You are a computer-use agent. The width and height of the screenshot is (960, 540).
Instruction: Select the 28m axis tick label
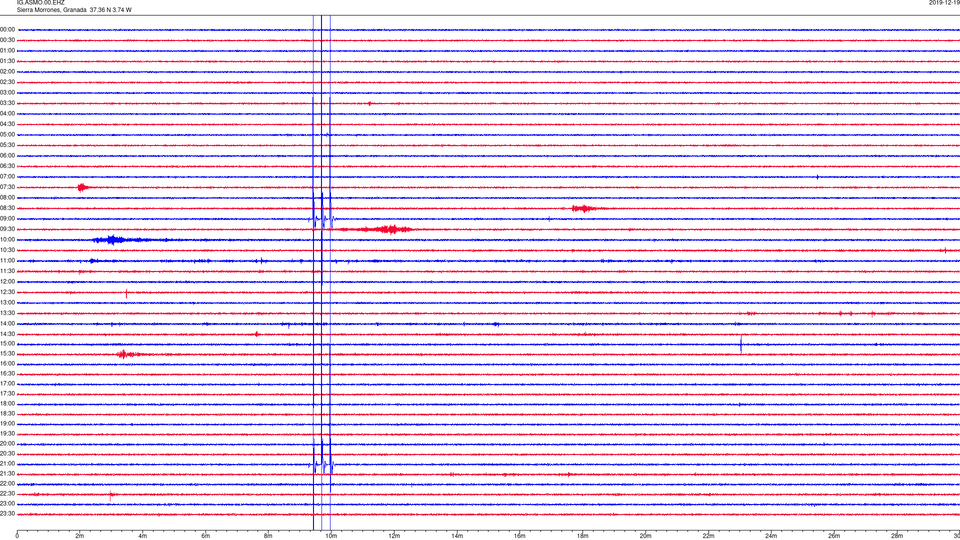coord(897,536)
